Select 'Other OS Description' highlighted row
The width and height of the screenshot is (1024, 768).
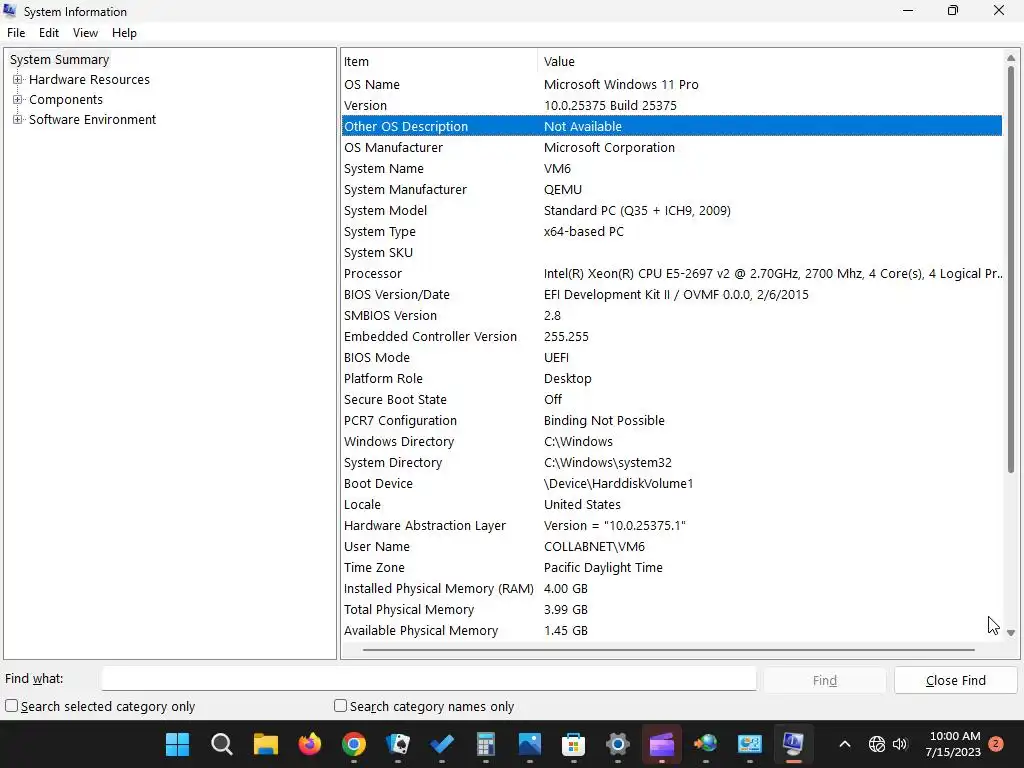(x=672, y=126)
